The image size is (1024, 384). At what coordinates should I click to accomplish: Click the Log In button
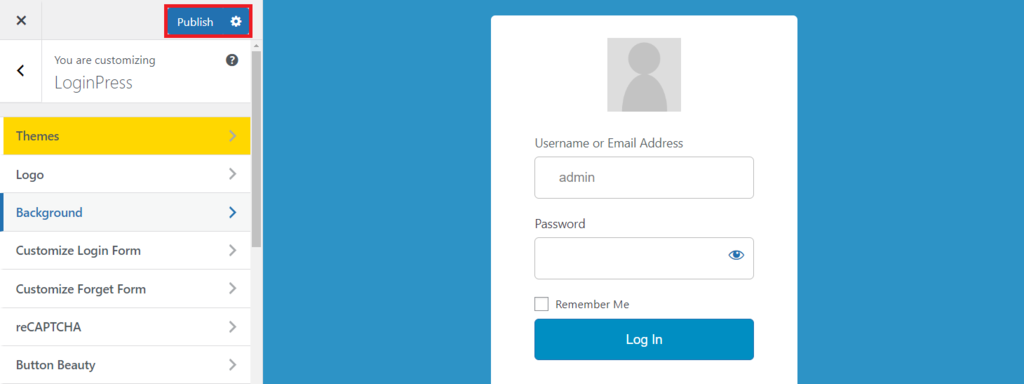click(644, 340)
